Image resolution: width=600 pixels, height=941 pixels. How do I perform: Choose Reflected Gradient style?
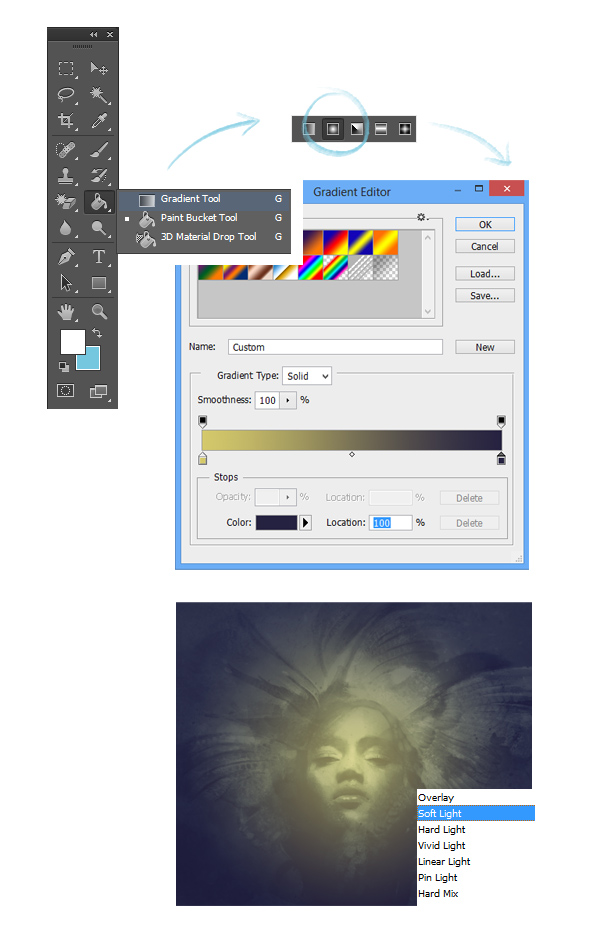click(381, 129)
